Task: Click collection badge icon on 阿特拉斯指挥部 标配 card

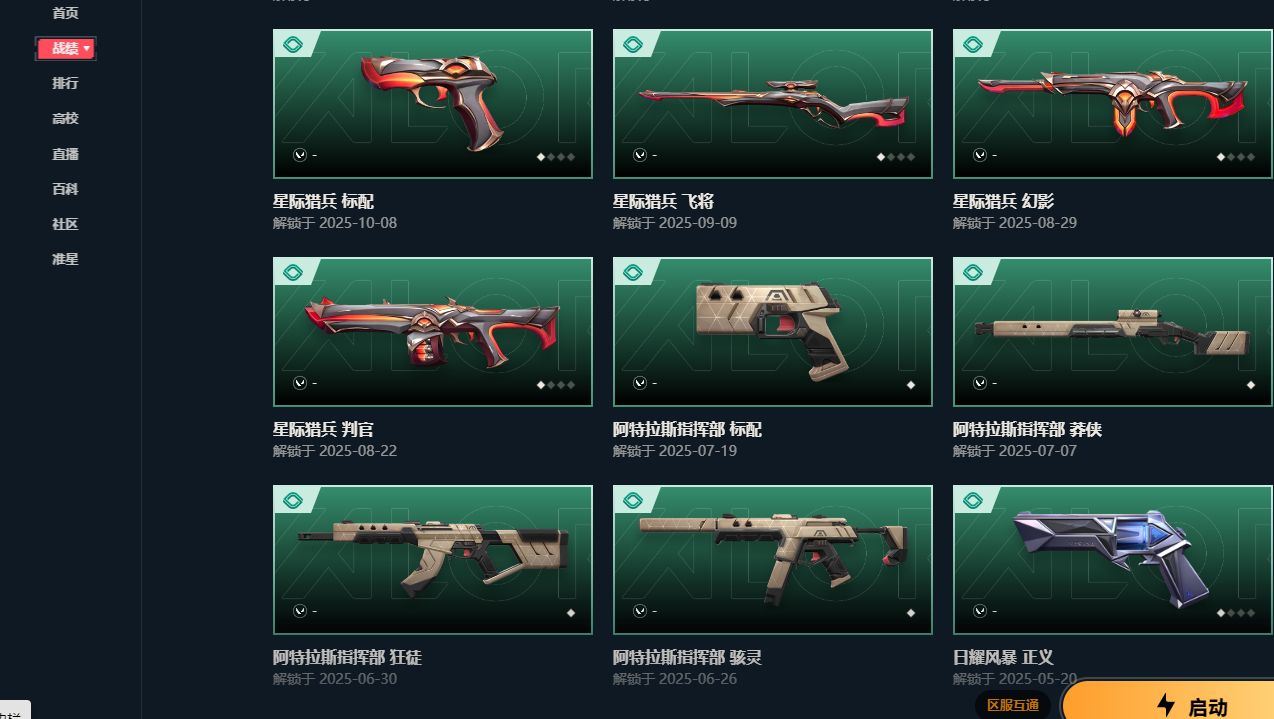Action: tap(633, 273)
